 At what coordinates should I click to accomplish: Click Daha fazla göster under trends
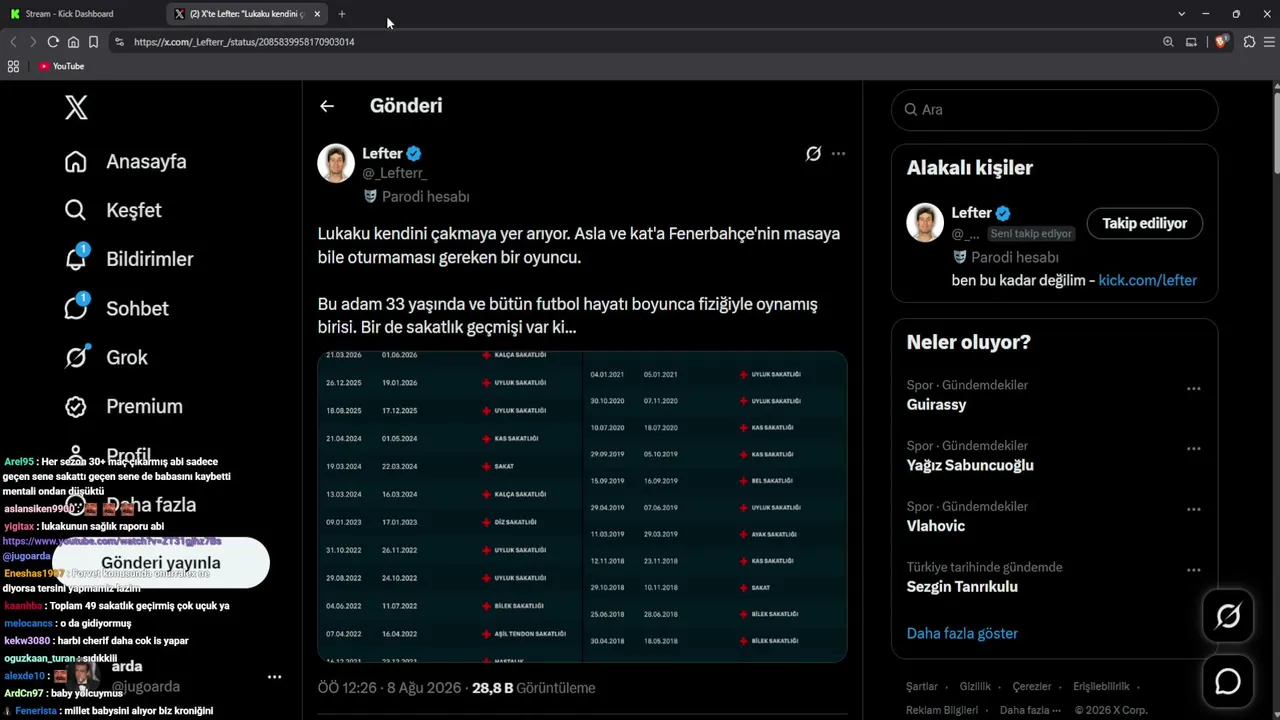coord(962,633)
